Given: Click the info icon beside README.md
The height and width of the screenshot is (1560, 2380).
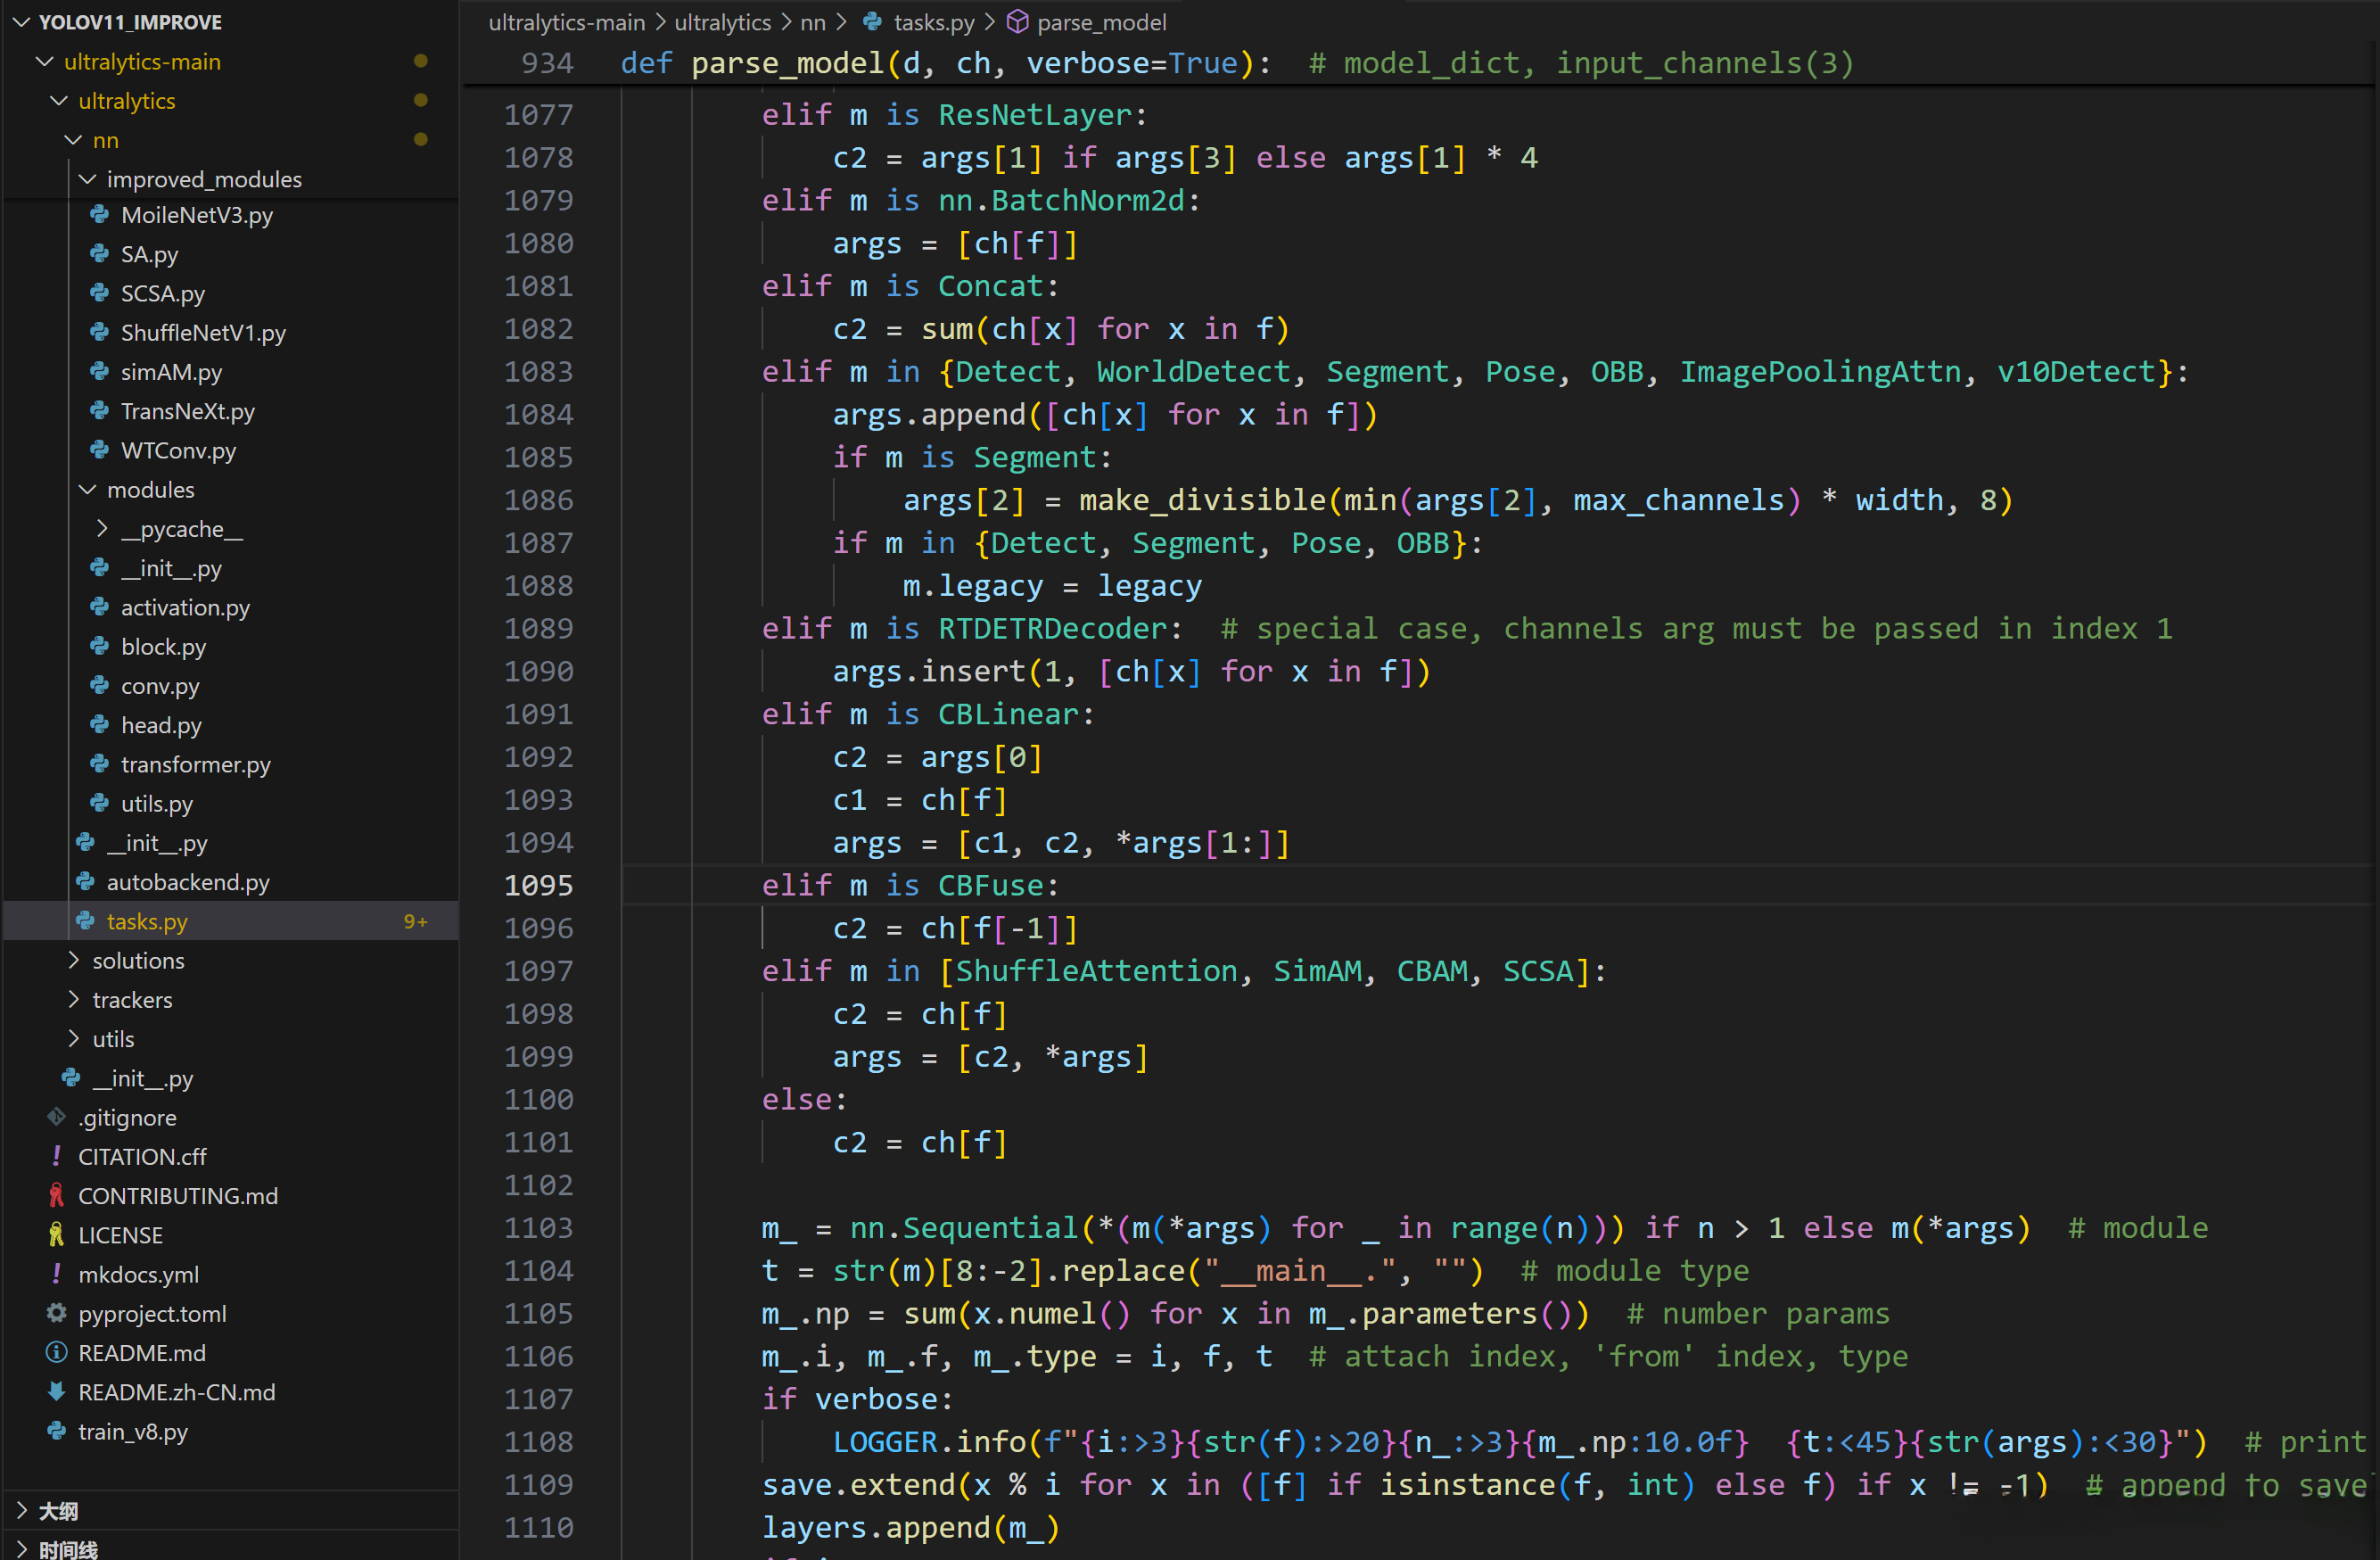Looking at the screenshot, I should (57, 1352).
